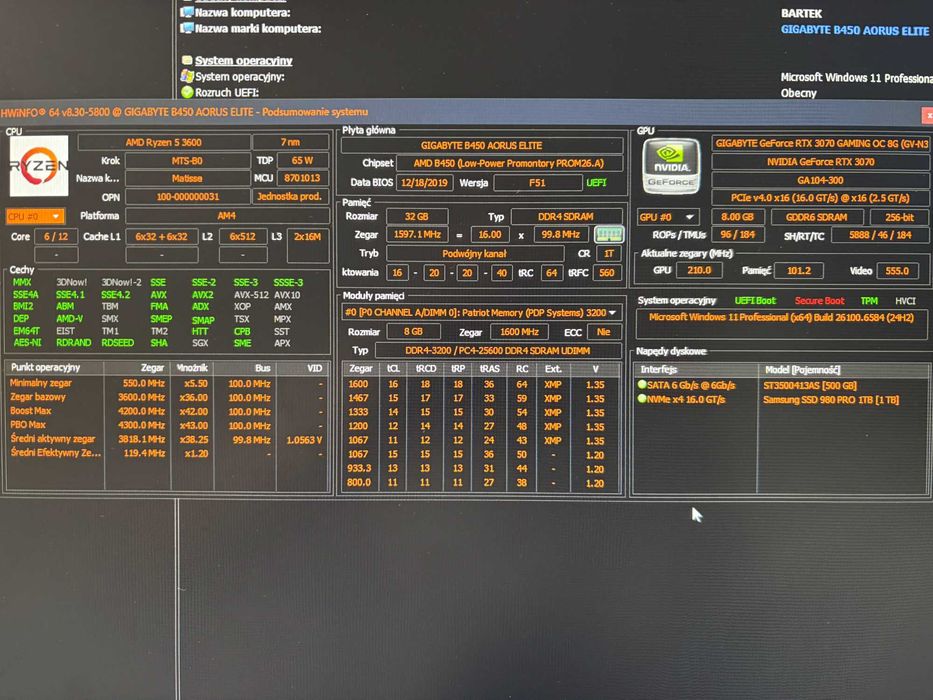
Task: Select the ST3500413AS [500 GB] drive entry
Action: tap(810, 385)
